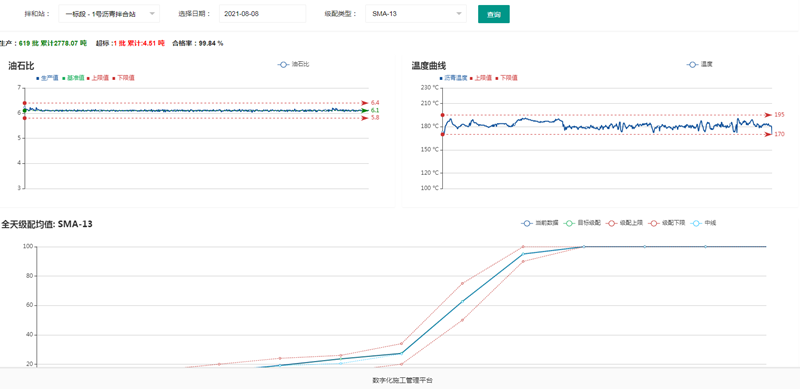Select the 温度曲线 chart title

(x=429, y=65)
